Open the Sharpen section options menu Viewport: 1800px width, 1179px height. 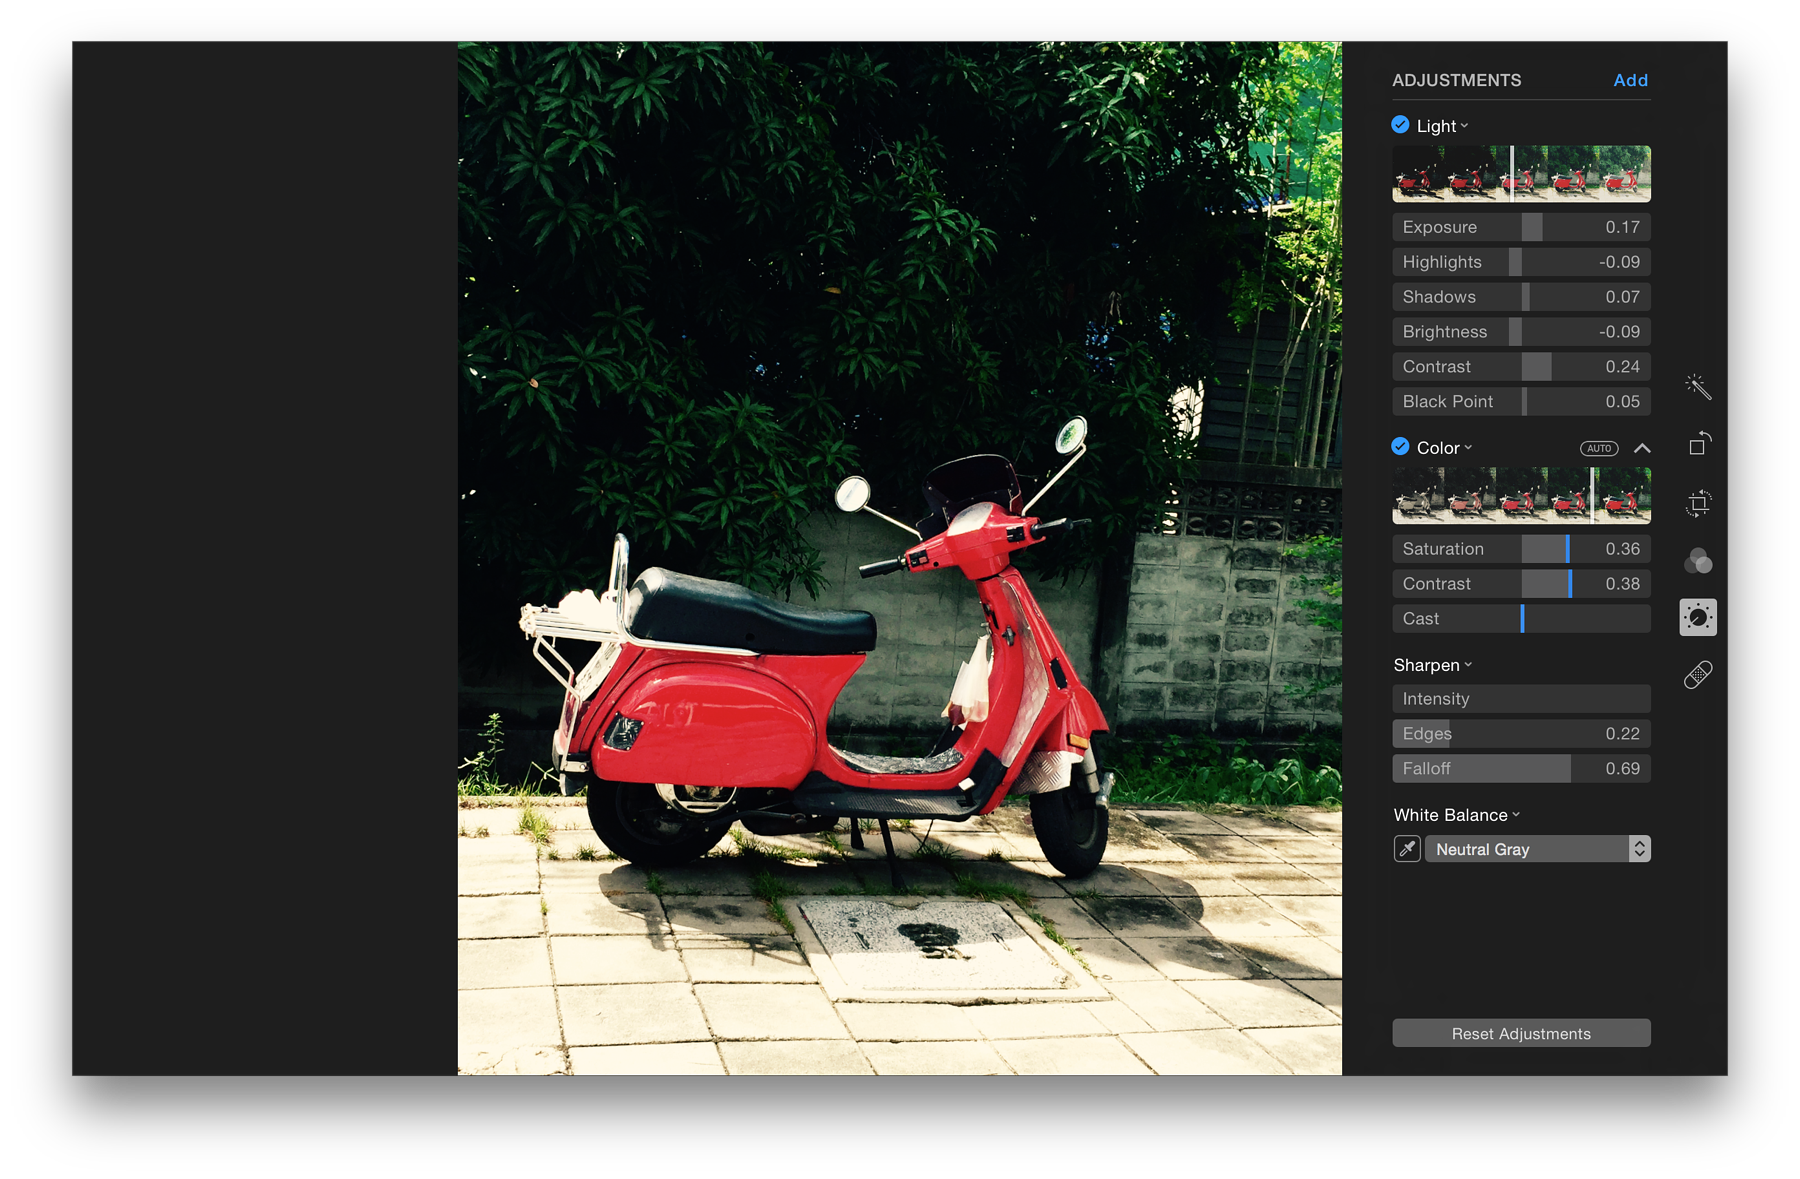coord(1433,665)
